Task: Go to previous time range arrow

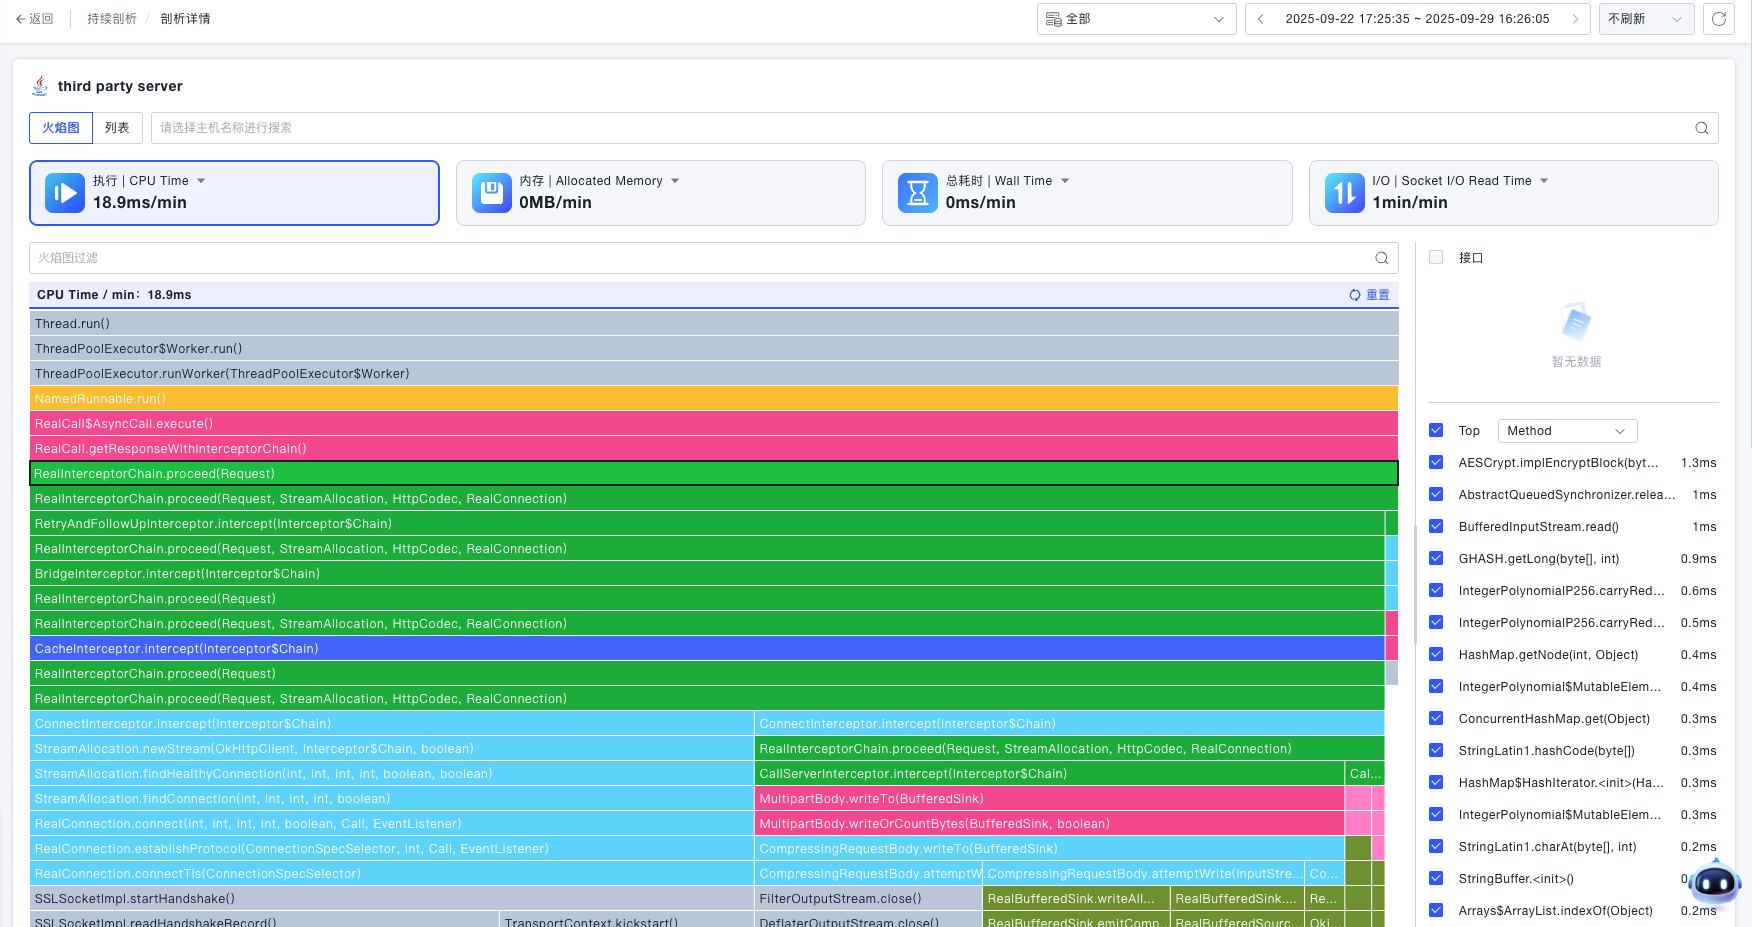Action: pos(1261,19)
